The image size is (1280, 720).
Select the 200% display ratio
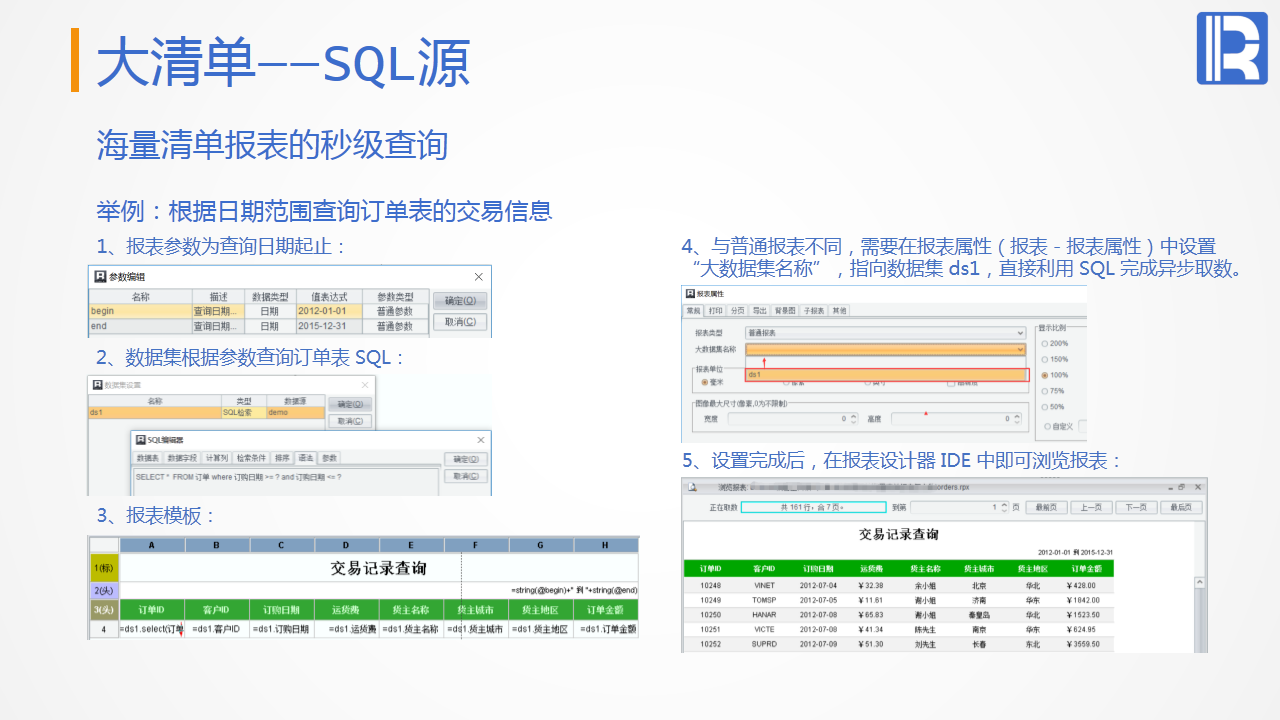pyautogui.click(x=1055, y=343)
